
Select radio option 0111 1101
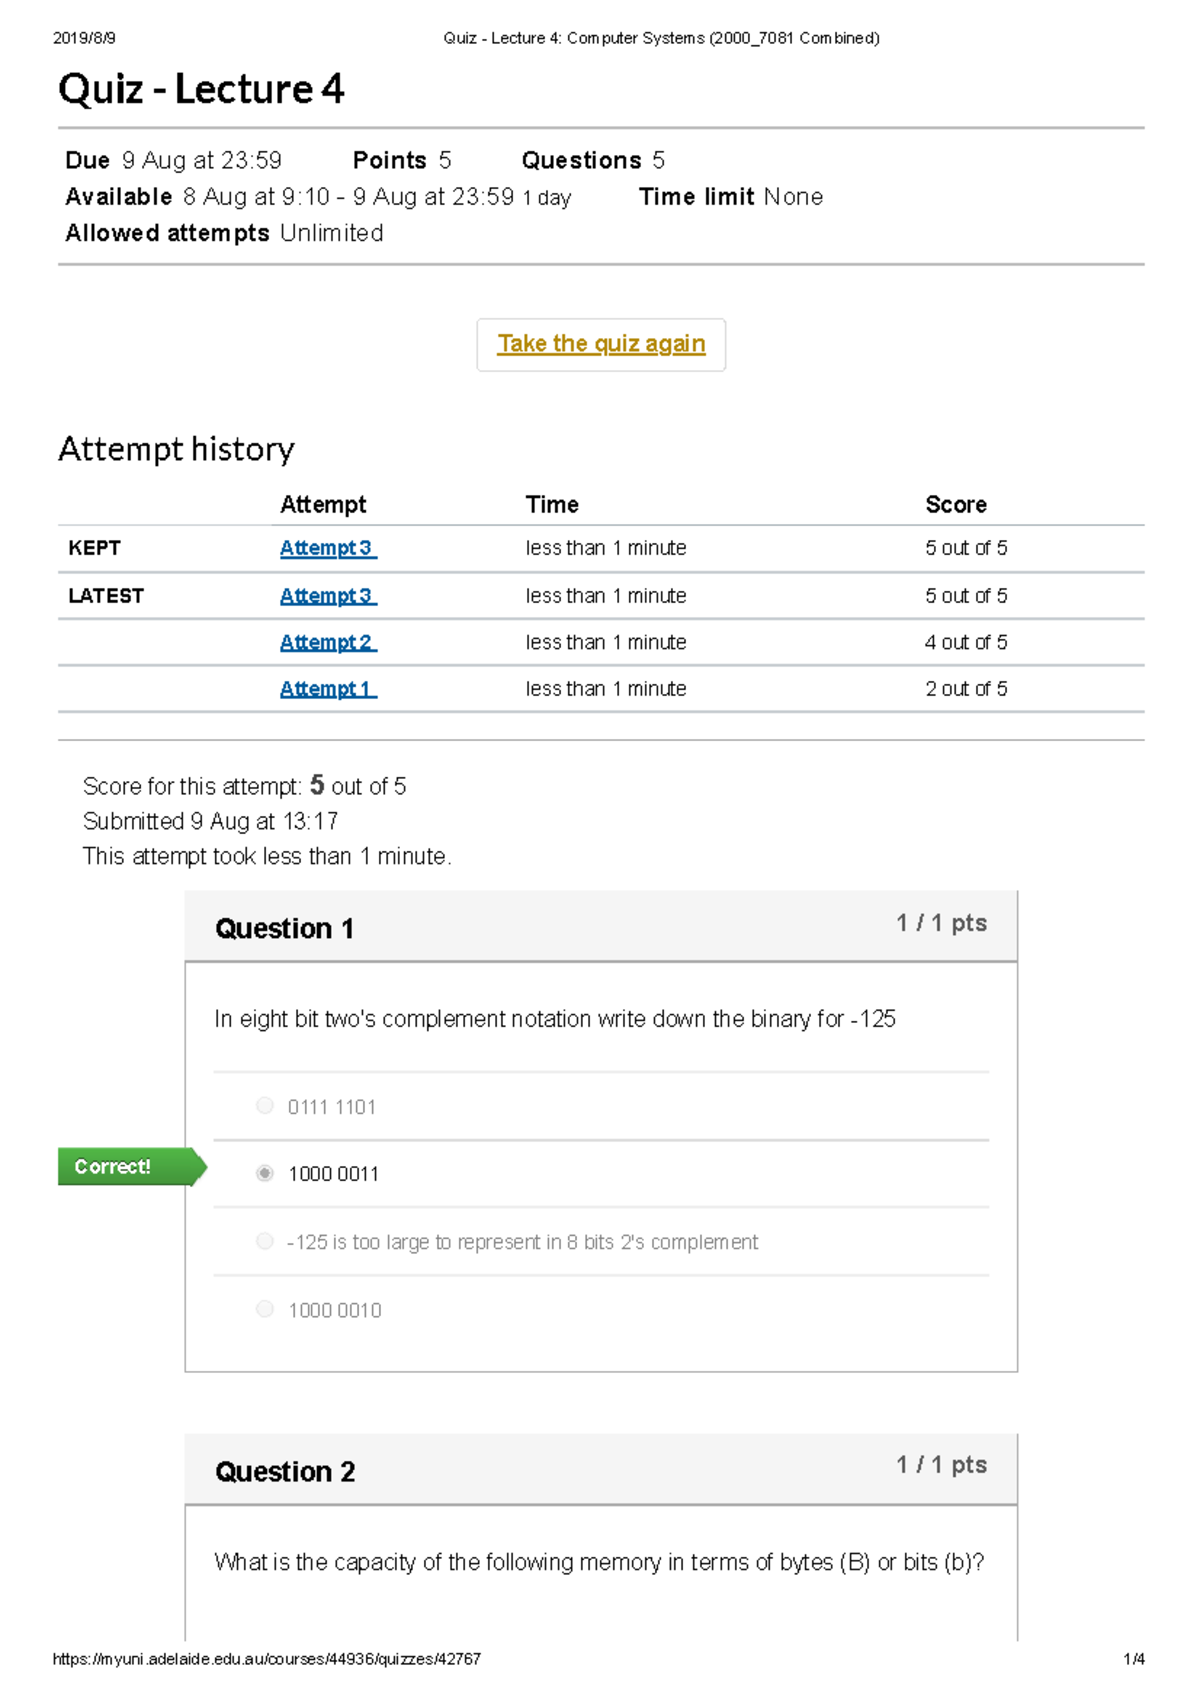[265, 1106]
